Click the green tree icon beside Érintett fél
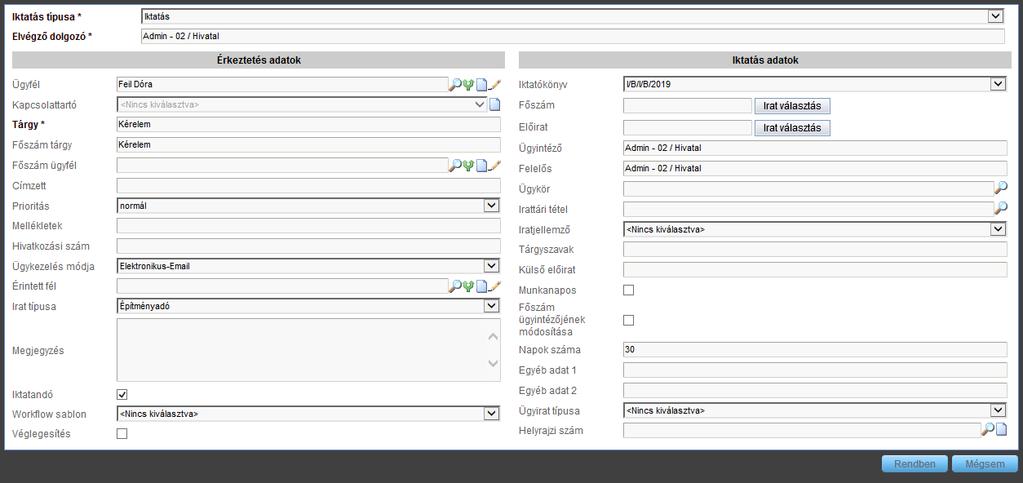The height and width of the screenshot is (483, 1023). (468, 286)
